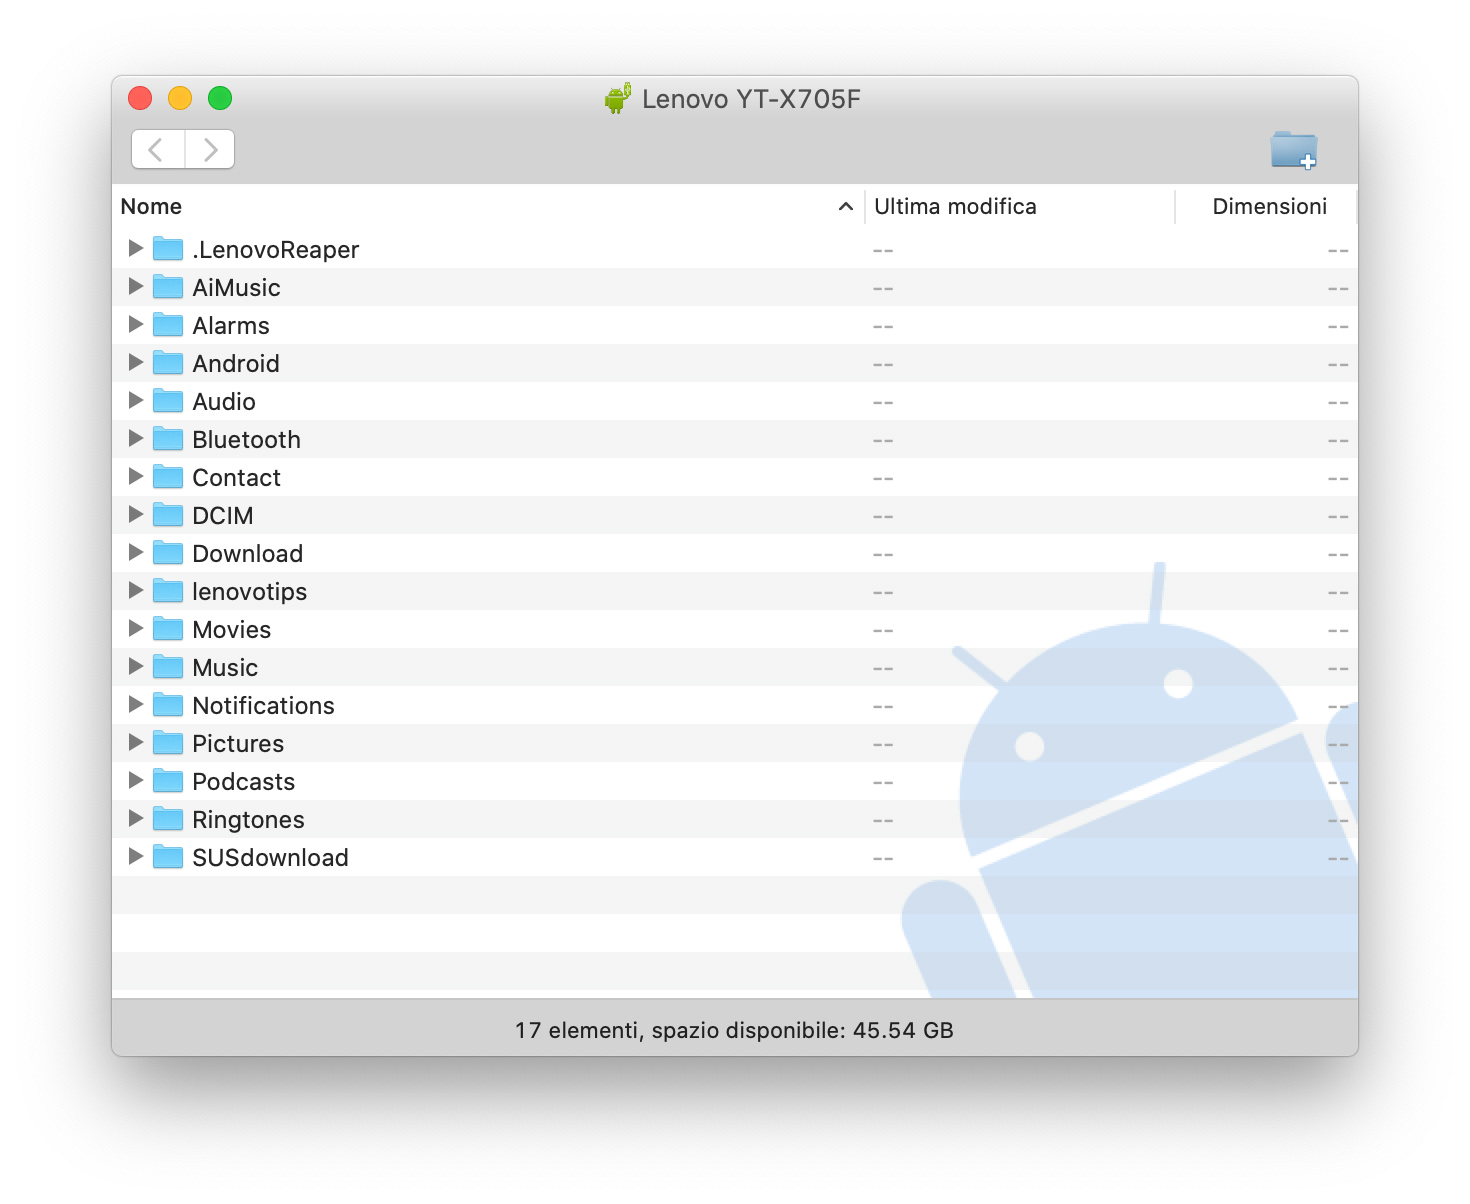Screen dimensions: 1470x1204
Task: Expand the Notifications folder triangle
Action: (x=136, y=704)
